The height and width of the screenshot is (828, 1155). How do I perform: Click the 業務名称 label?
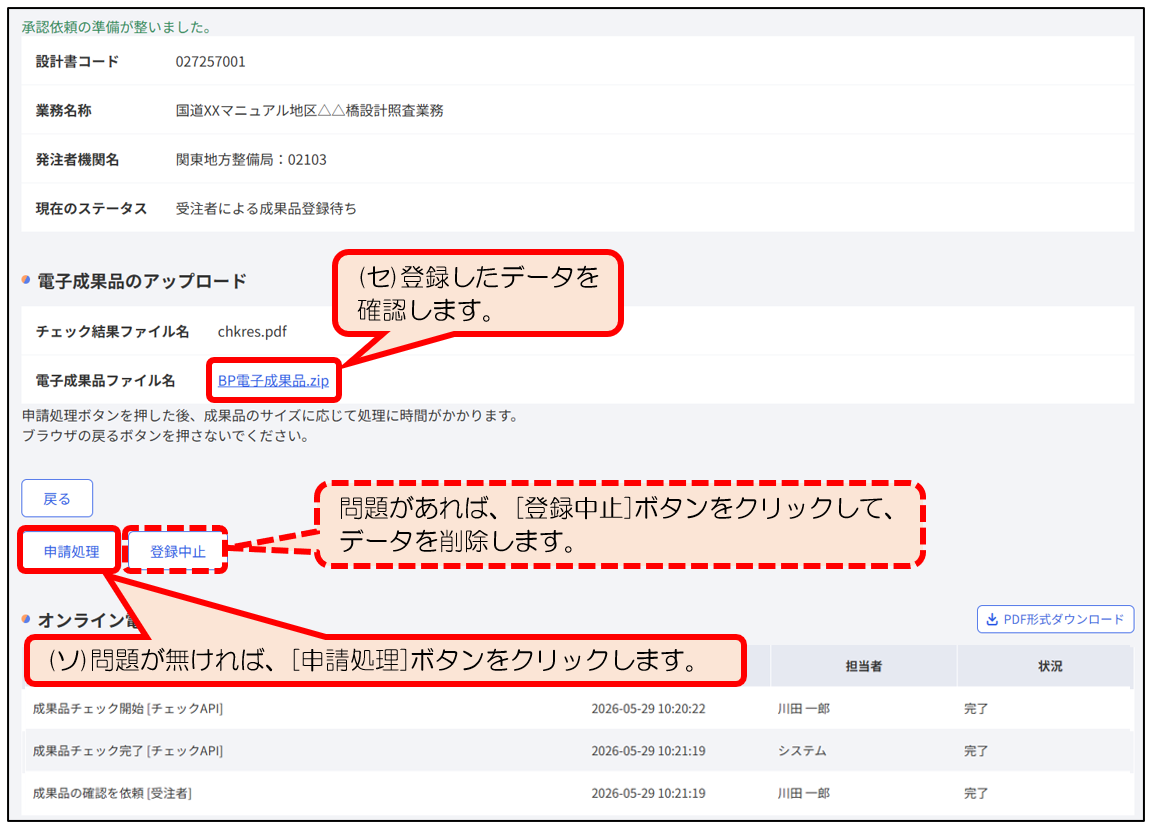(63, 110)
